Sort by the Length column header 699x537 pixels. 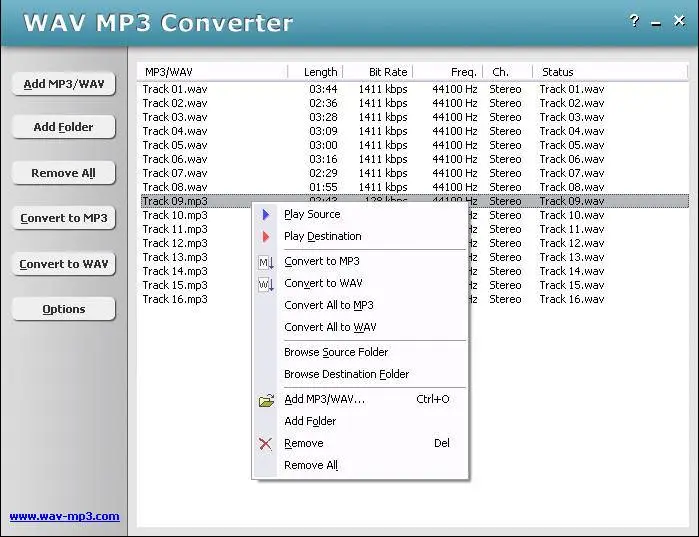(x=315, y=72)
